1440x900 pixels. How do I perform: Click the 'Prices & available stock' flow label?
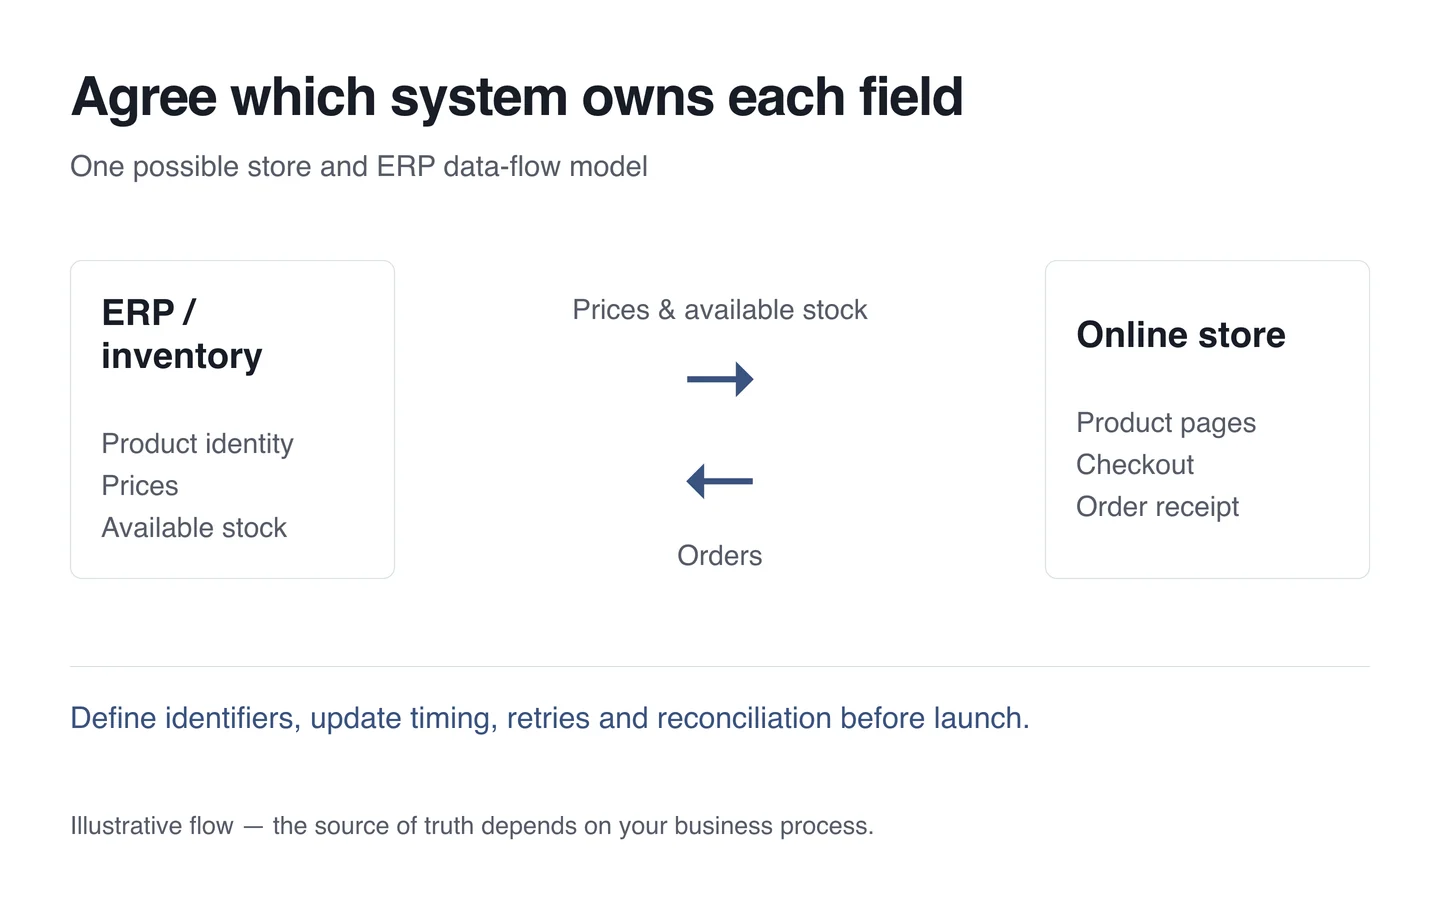tap(720, 310)
